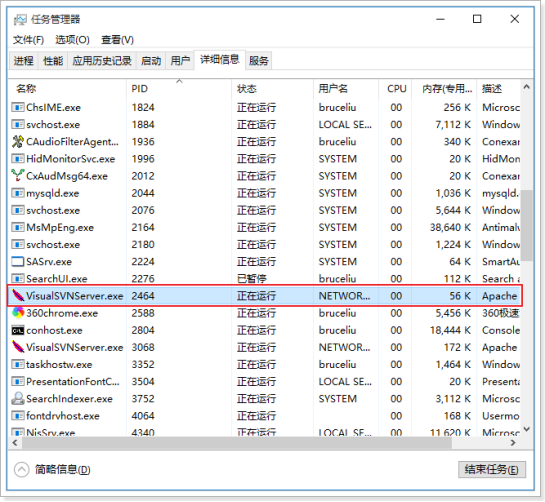The image size is (545, 502).
Task: Click the PresentationFontC process icon
Action: coord(18,381)
